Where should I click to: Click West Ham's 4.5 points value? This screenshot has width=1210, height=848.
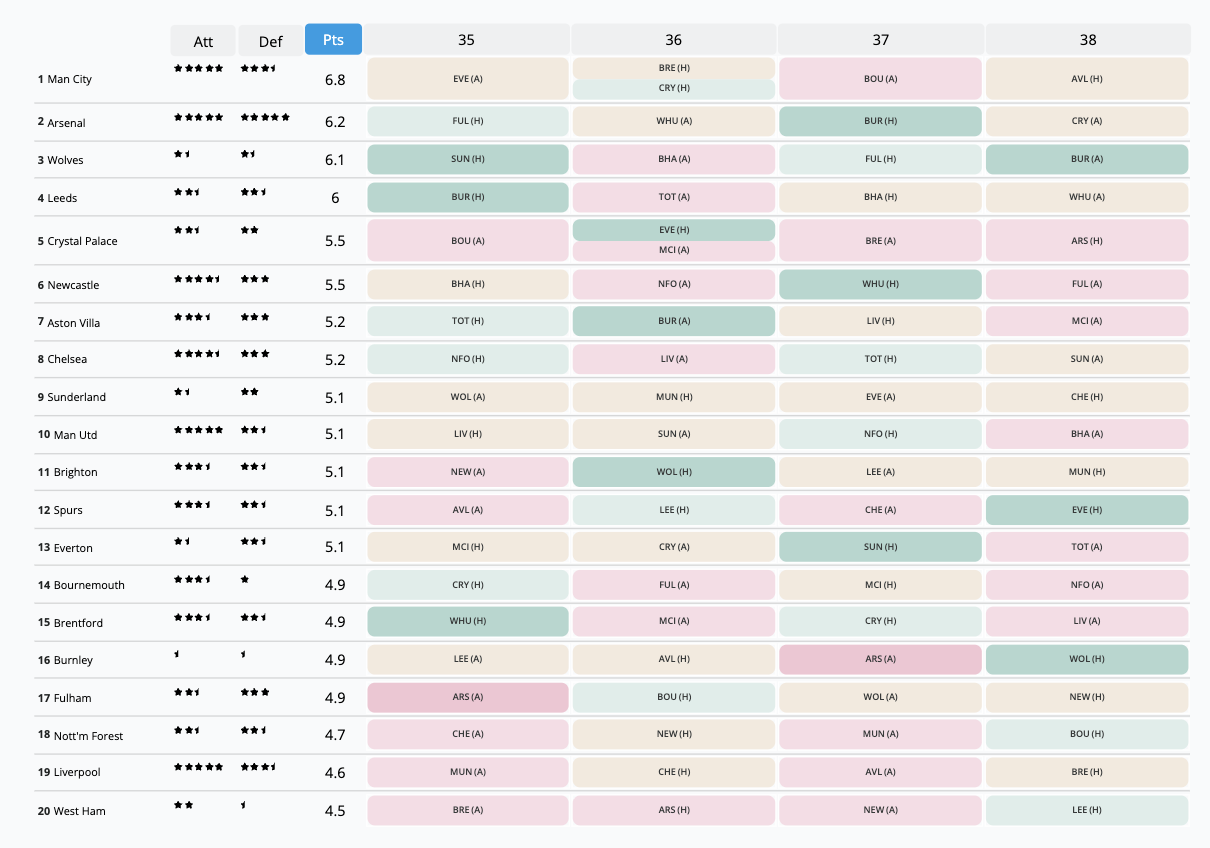pyautogui.click(x=335, y=811)
